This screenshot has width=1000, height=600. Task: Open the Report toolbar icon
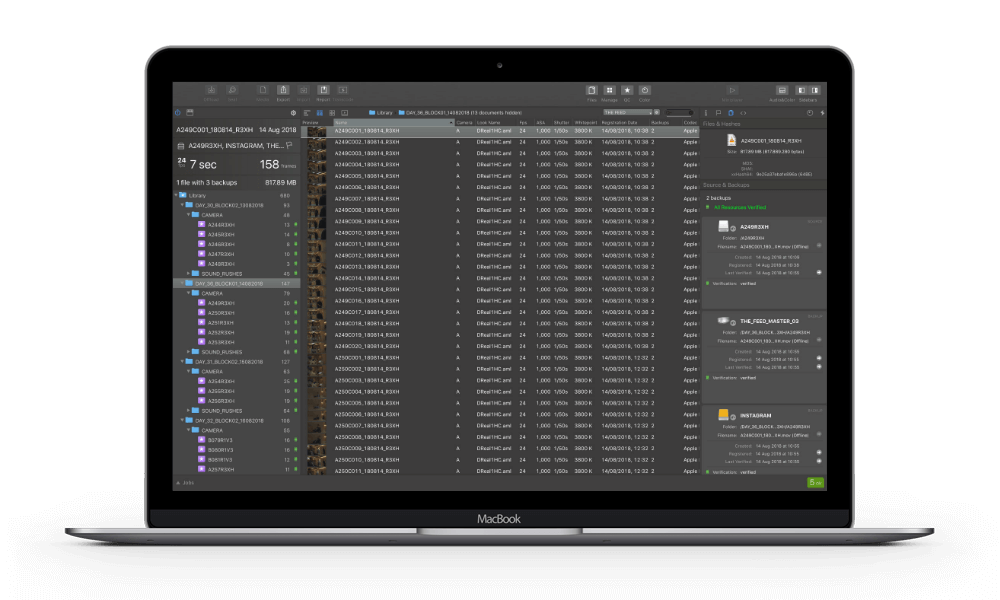tap(323, 91)
